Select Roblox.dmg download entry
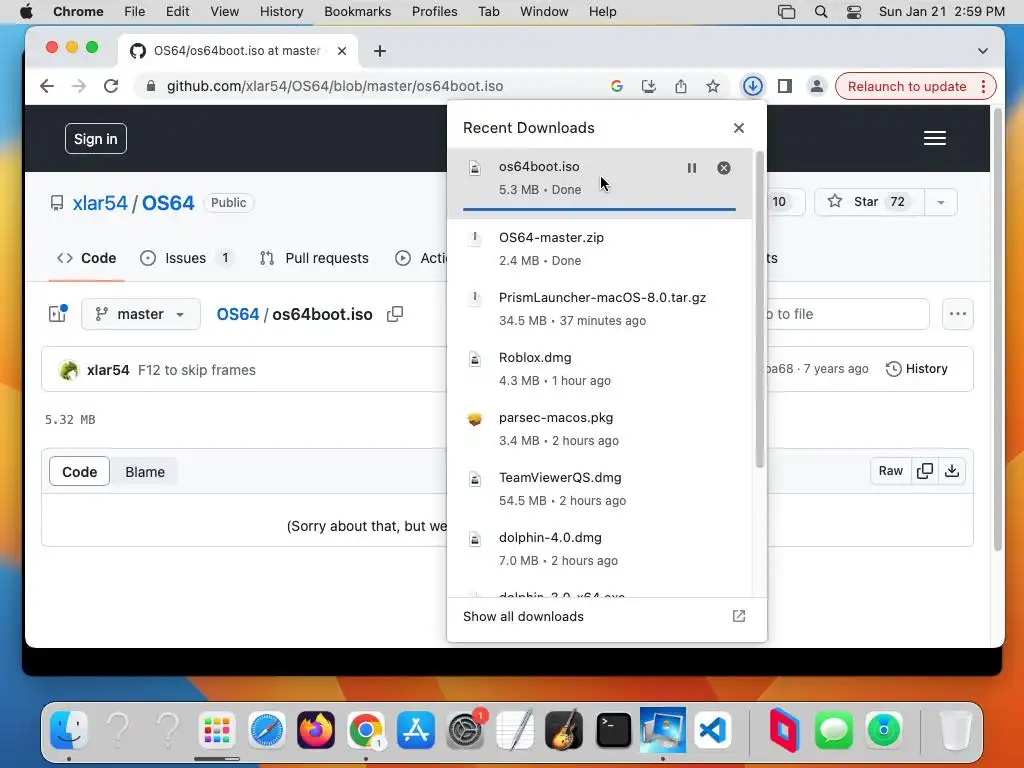The image size is (1024, 768). point(600,369)
